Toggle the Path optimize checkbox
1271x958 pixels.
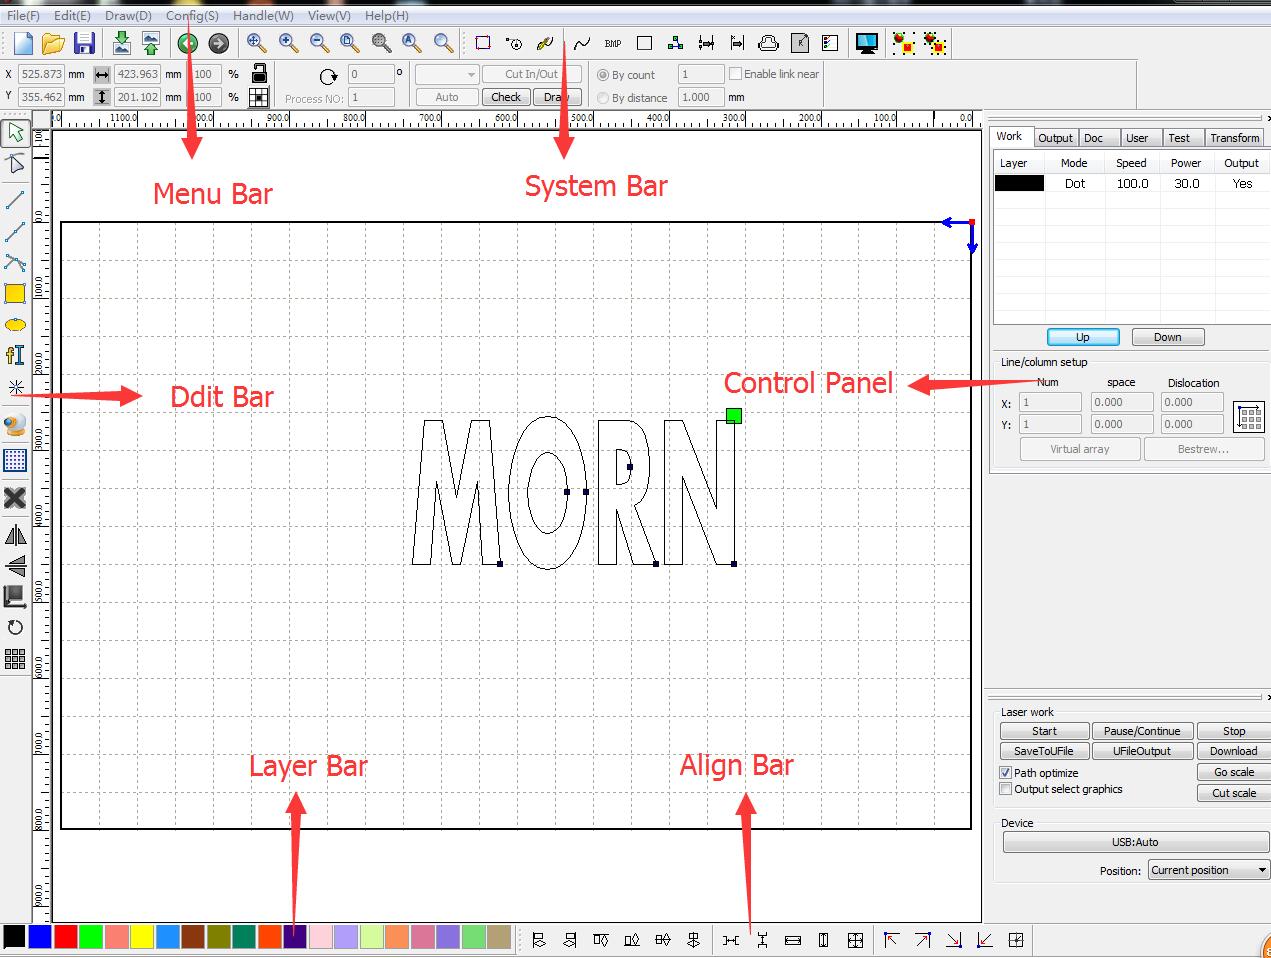[1006, 773]
